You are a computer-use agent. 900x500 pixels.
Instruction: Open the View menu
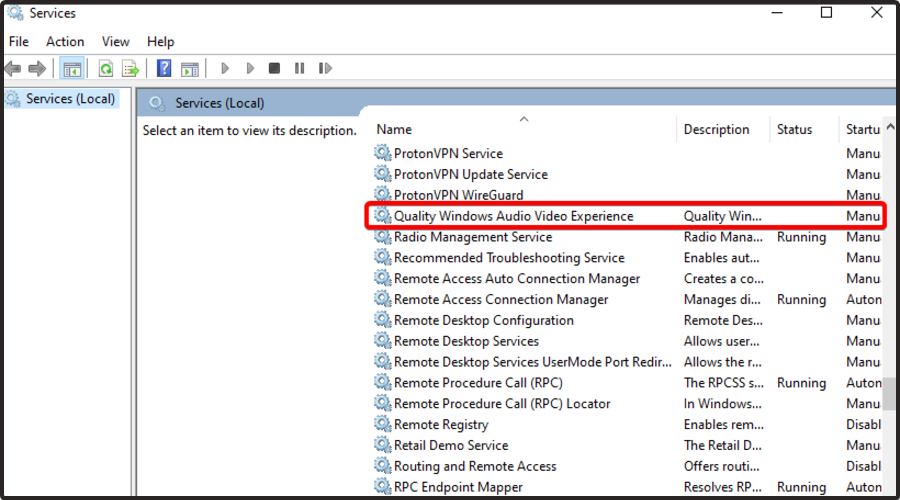(115, 42)
